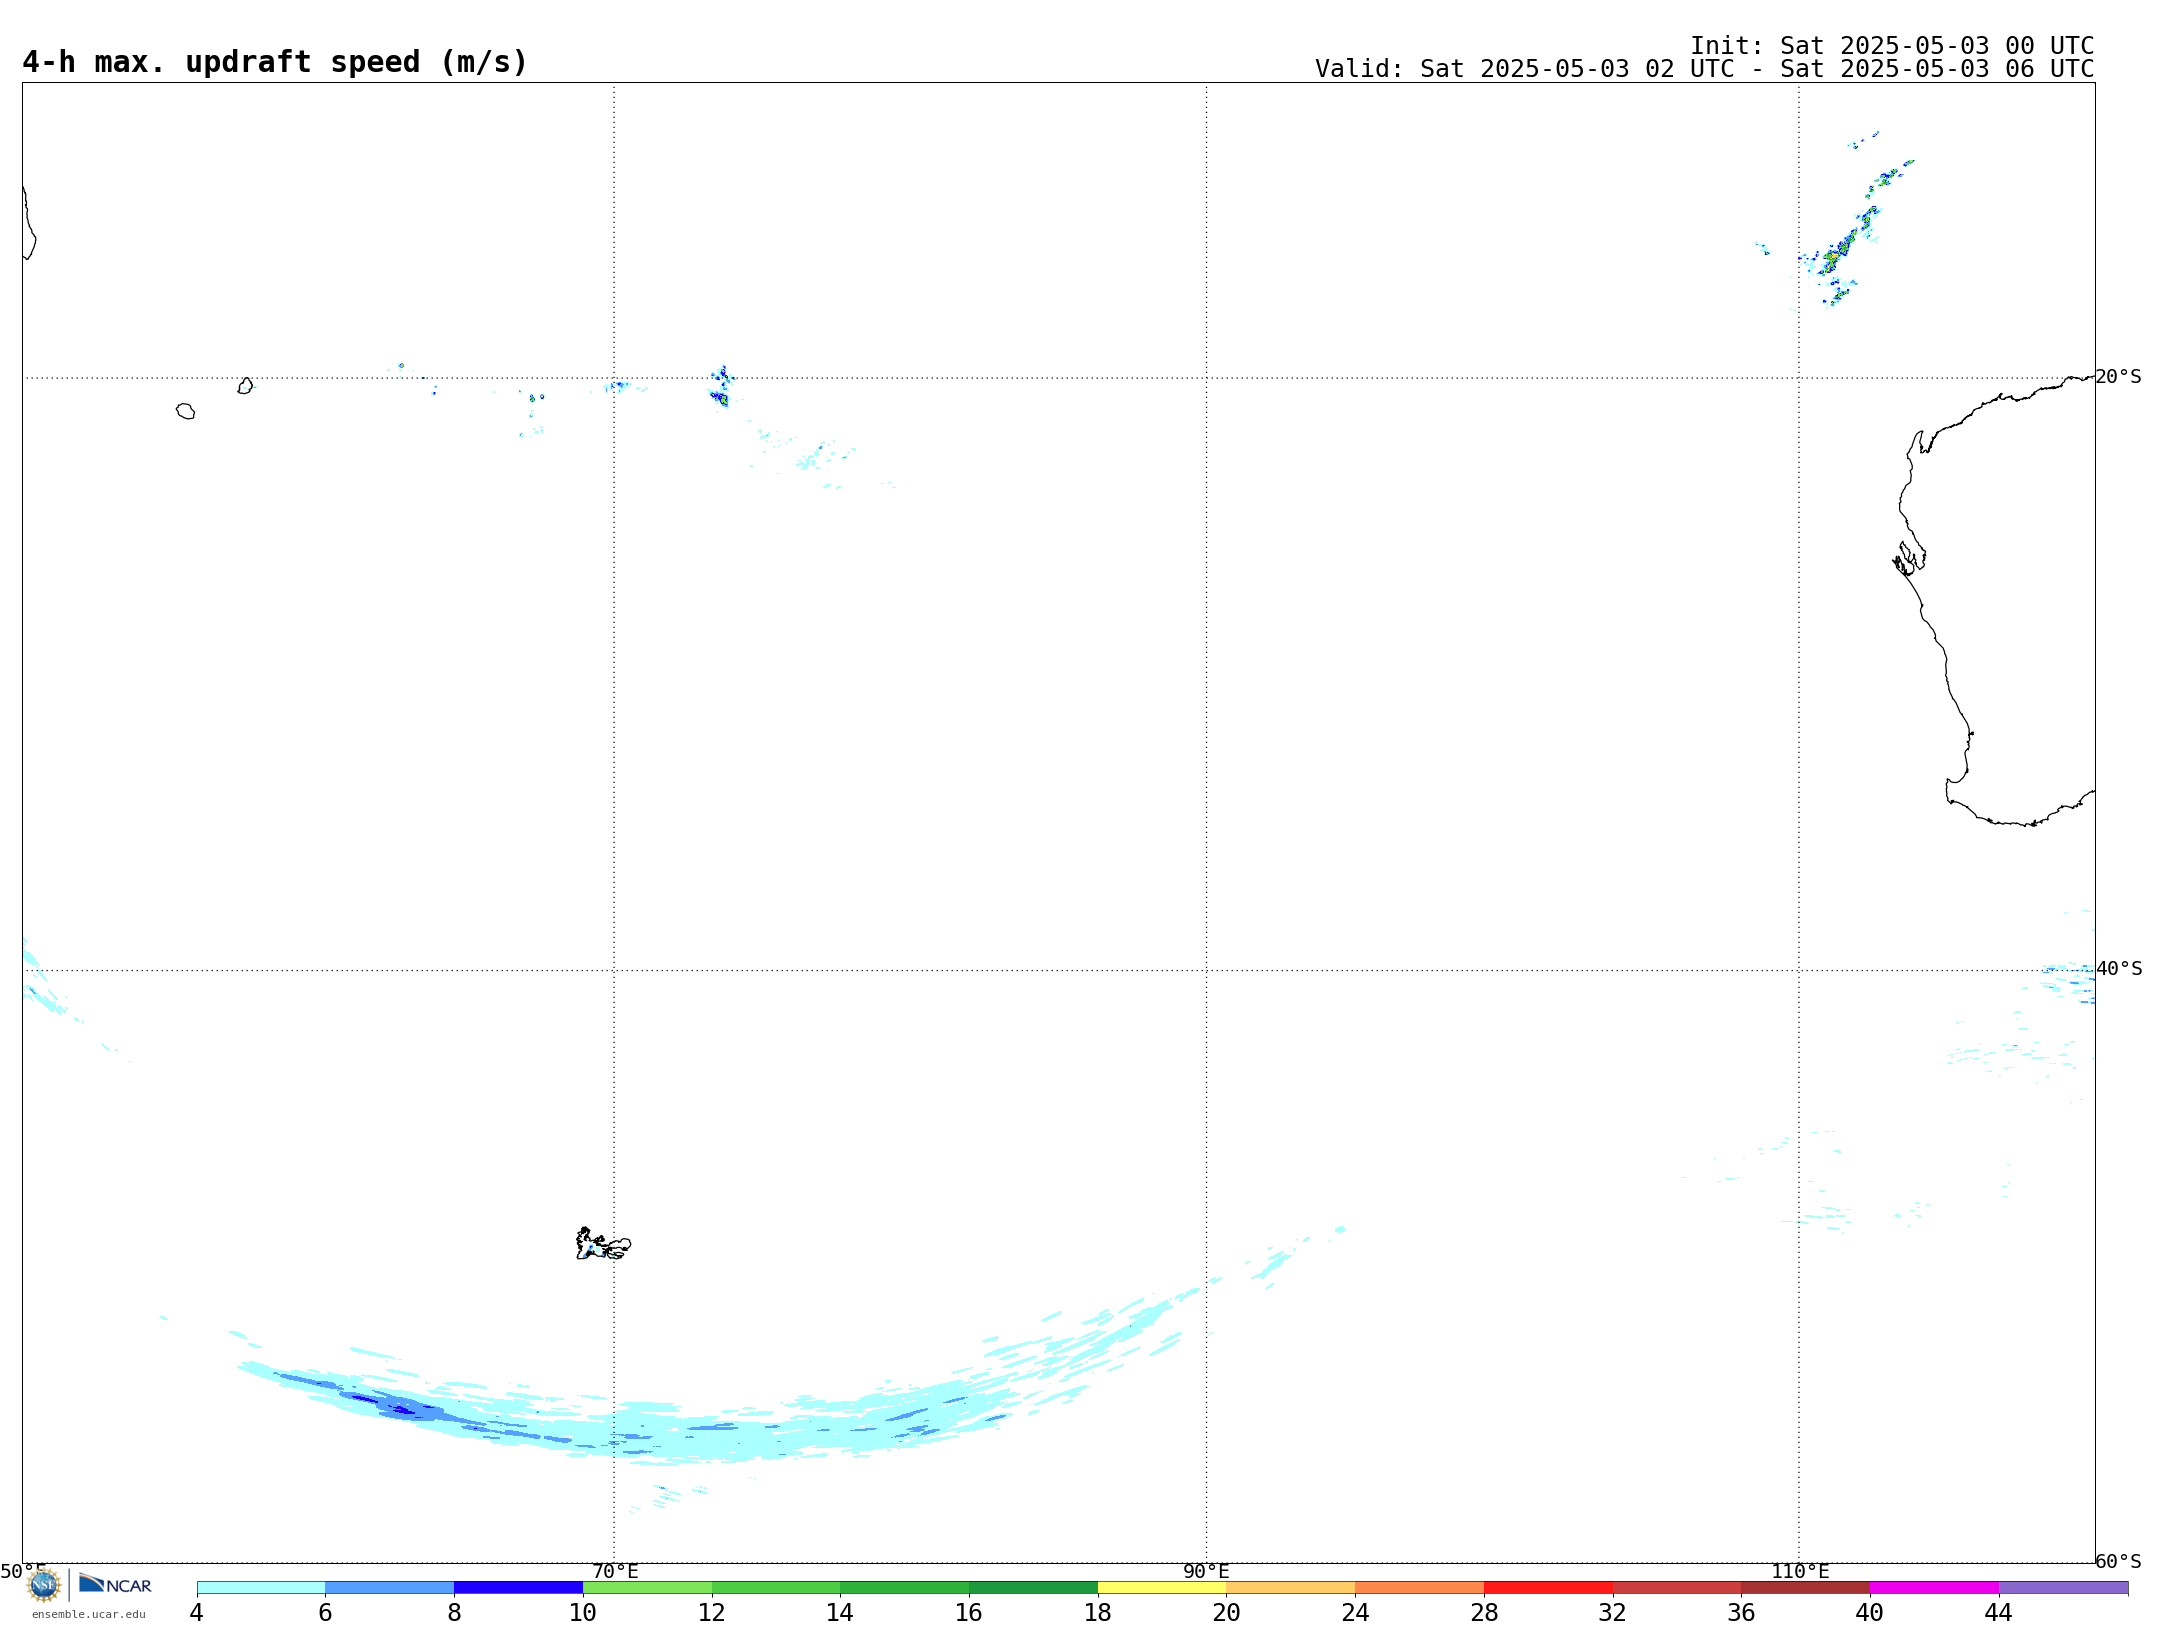
Task: Select the light green 10–12 m/s swatch
Action: pos(647,1588)
